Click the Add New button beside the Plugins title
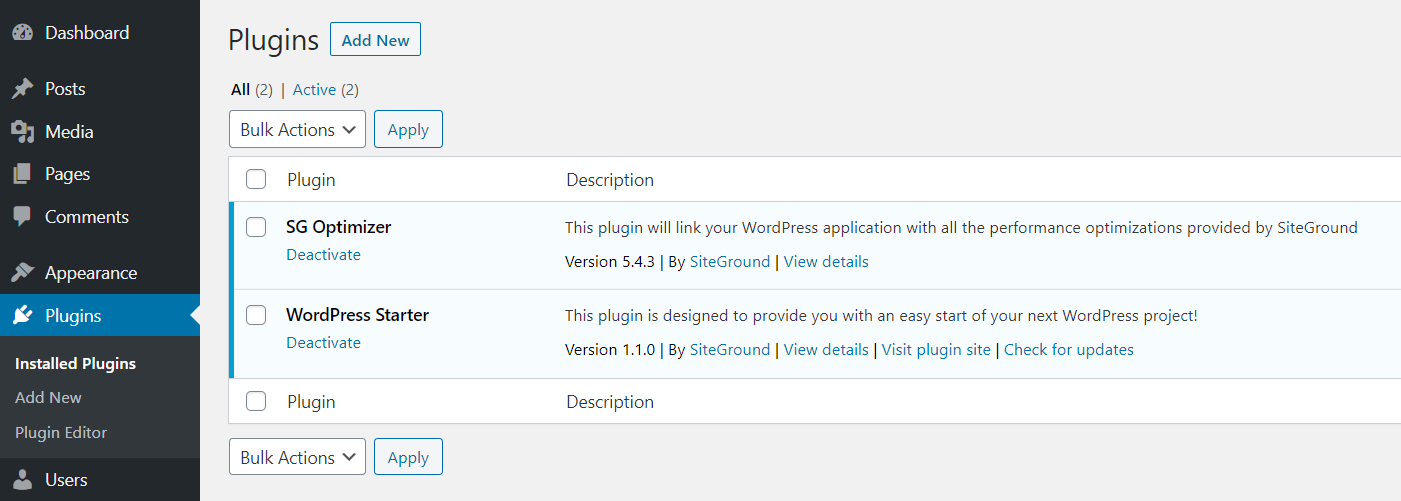The image size is (1401, 501). pyautogui.click(x=375, y=40)
